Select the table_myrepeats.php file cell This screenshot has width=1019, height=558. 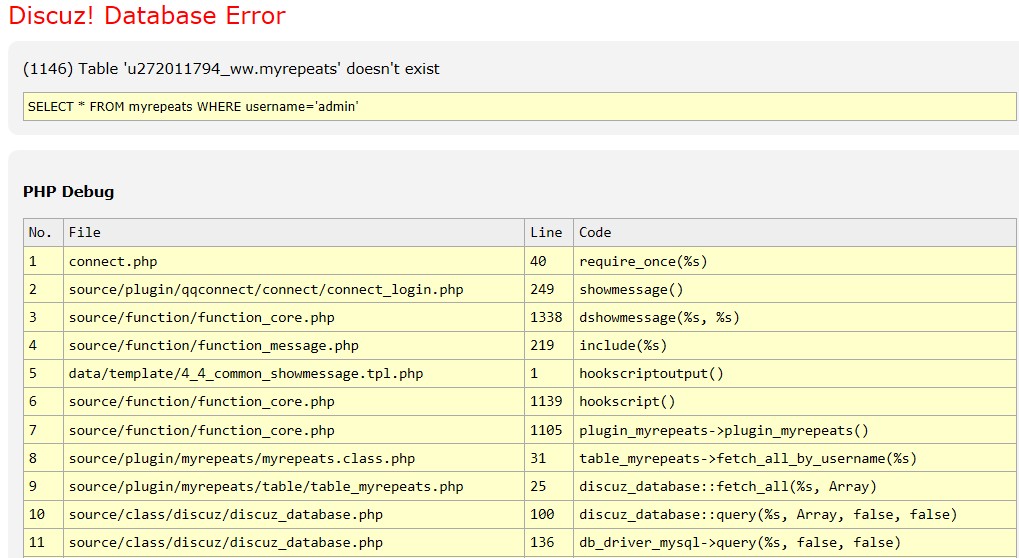pos(294,486)
